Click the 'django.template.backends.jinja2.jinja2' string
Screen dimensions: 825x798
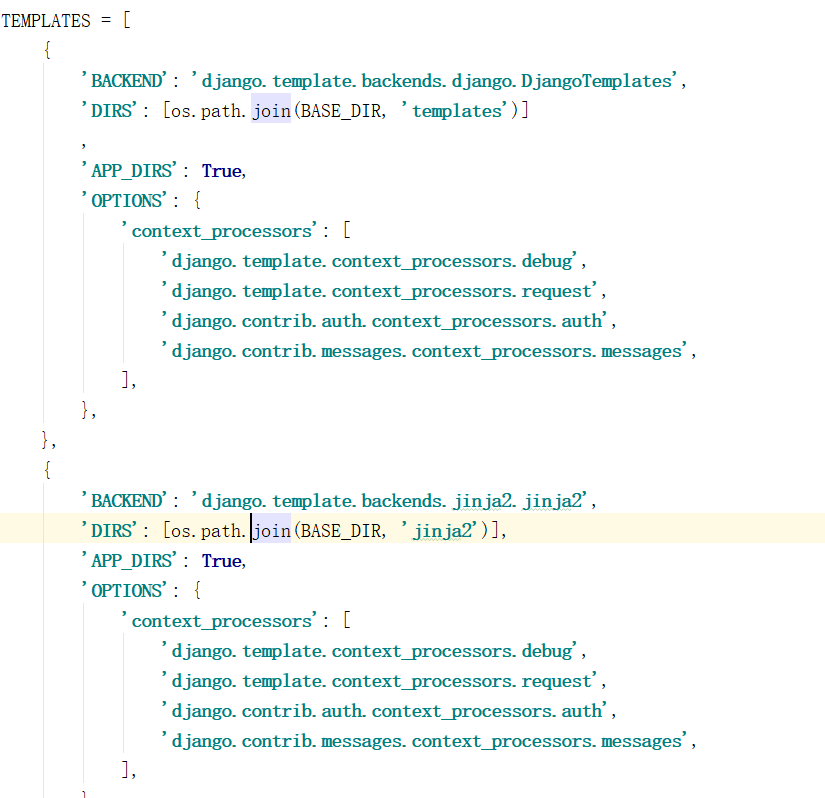(389, 501)
